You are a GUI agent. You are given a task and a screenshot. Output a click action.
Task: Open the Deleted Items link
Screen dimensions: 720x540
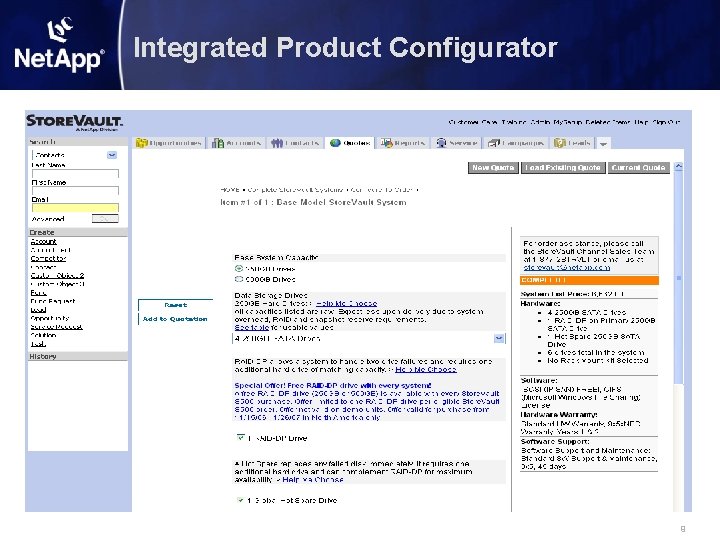point(608,122)
